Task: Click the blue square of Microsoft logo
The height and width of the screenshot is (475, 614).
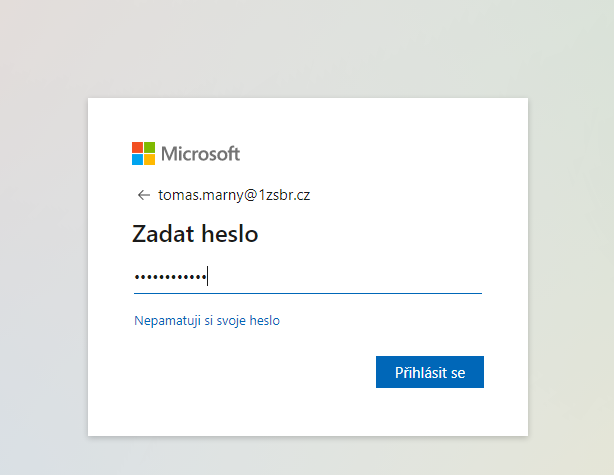Action: pos(137,160)
